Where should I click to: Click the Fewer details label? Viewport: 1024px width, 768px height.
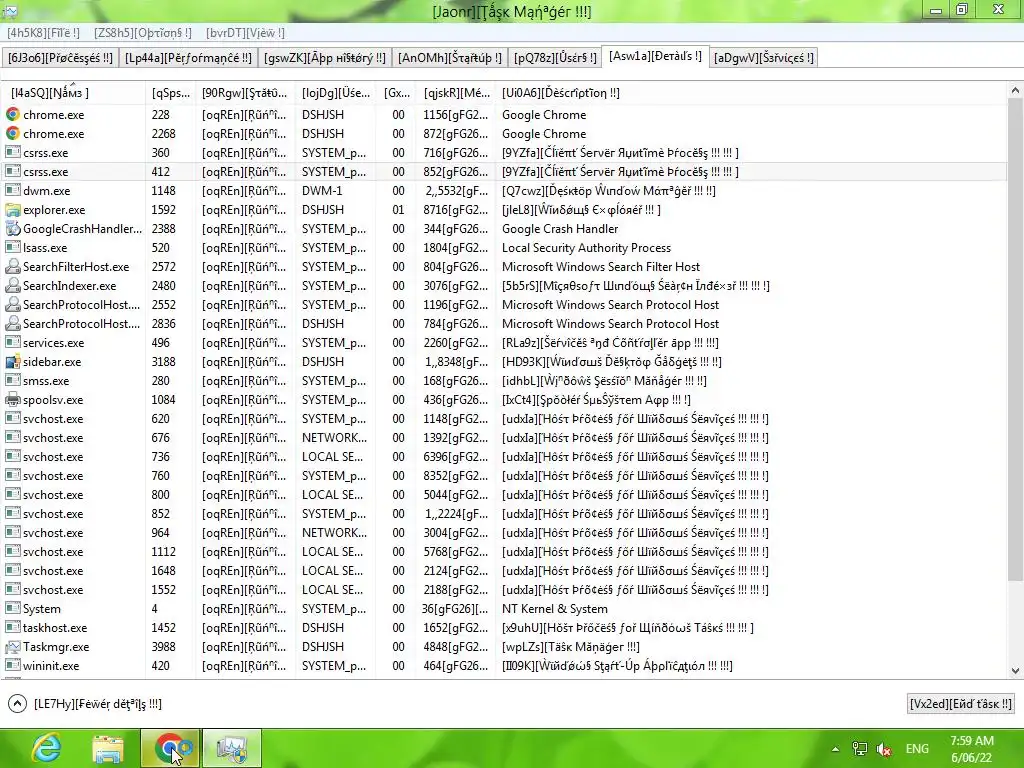pyautogui.click(x=98, y=703)
